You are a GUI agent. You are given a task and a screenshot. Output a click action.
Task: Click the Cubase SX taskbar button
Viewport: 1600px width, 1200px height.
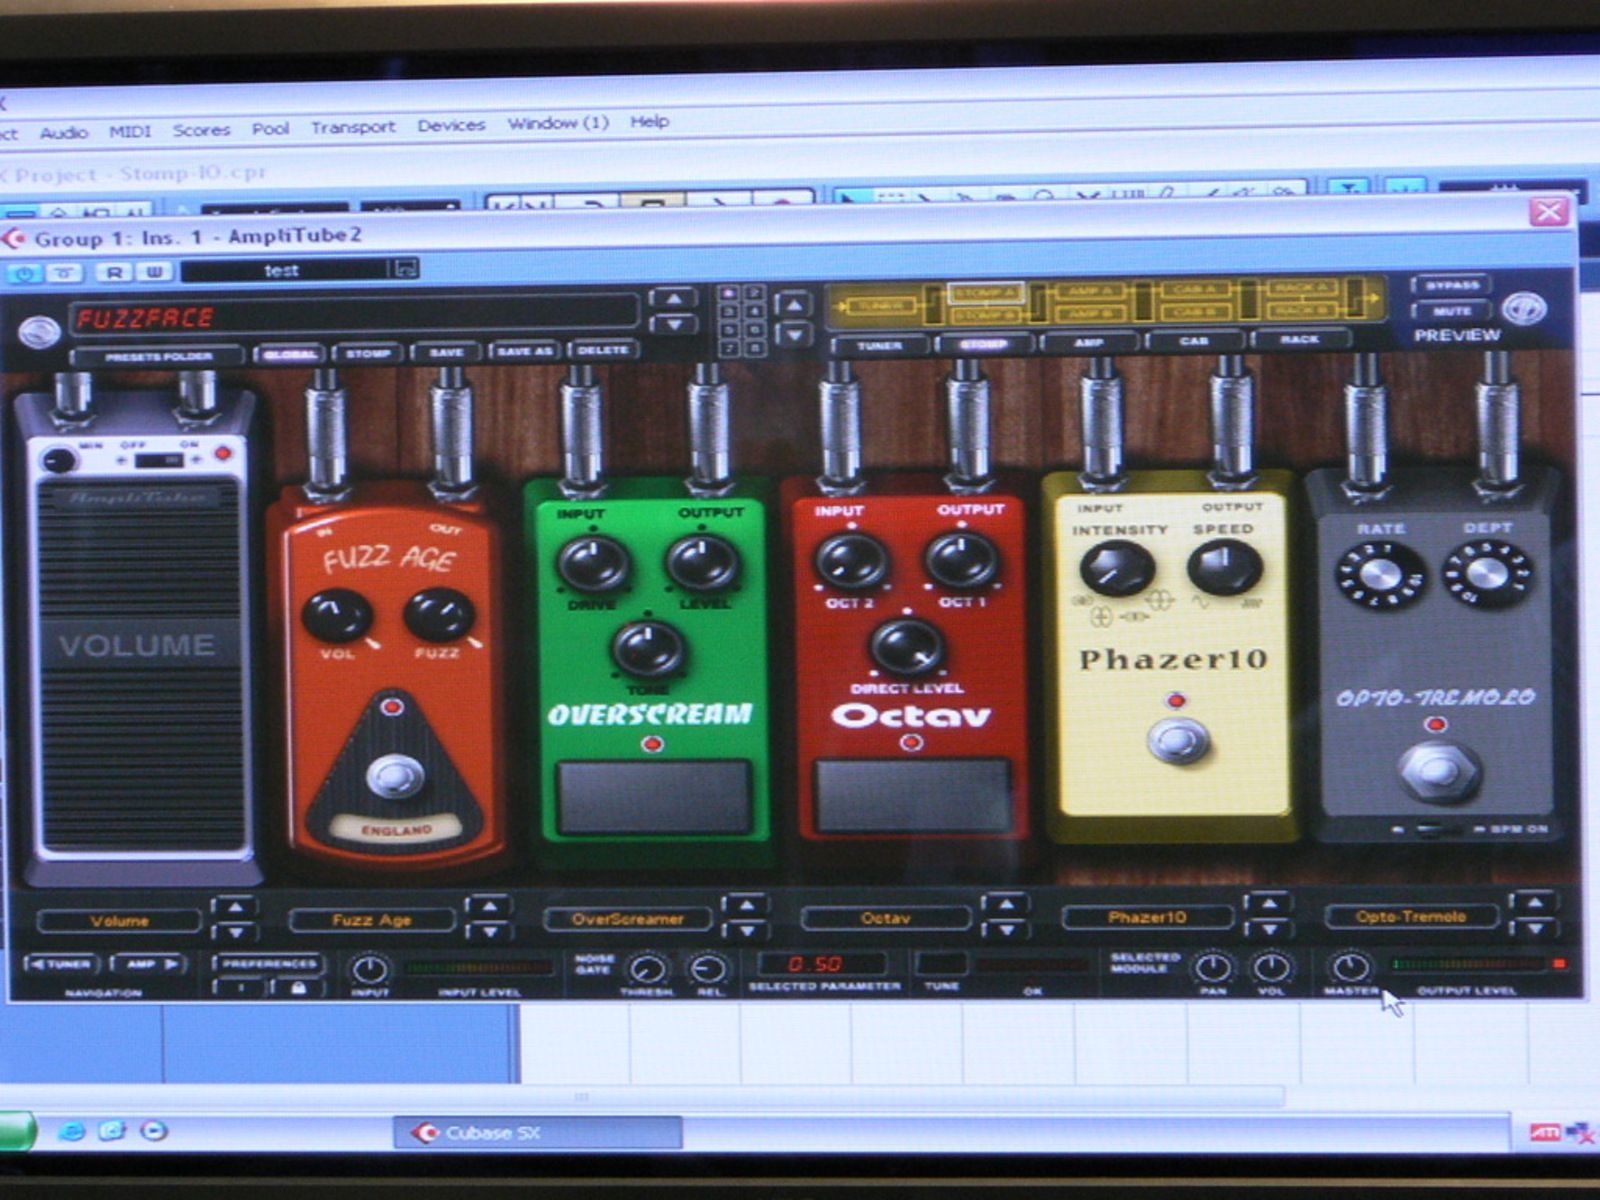point(538,1133)
